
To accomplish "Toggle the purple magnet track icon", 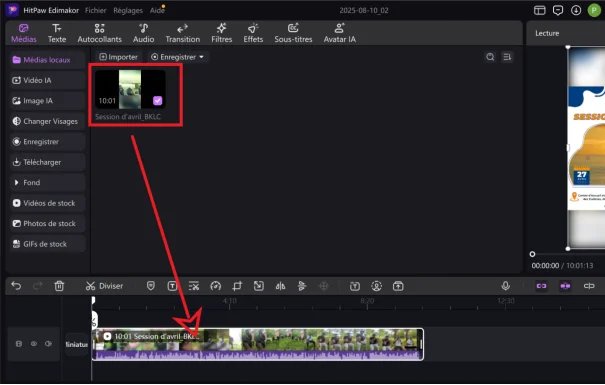I will point(565,286).
